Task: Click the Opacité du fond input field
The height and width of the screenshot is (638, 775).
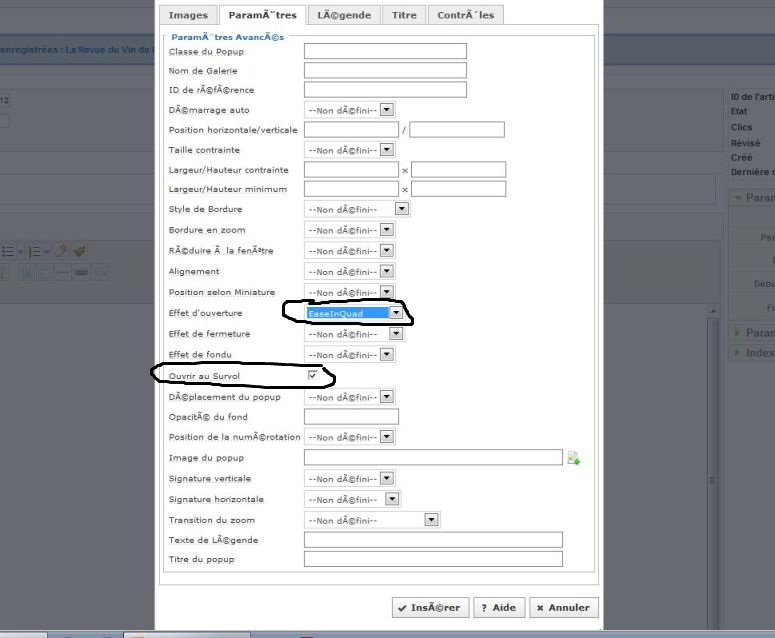Action: (351, 417)
